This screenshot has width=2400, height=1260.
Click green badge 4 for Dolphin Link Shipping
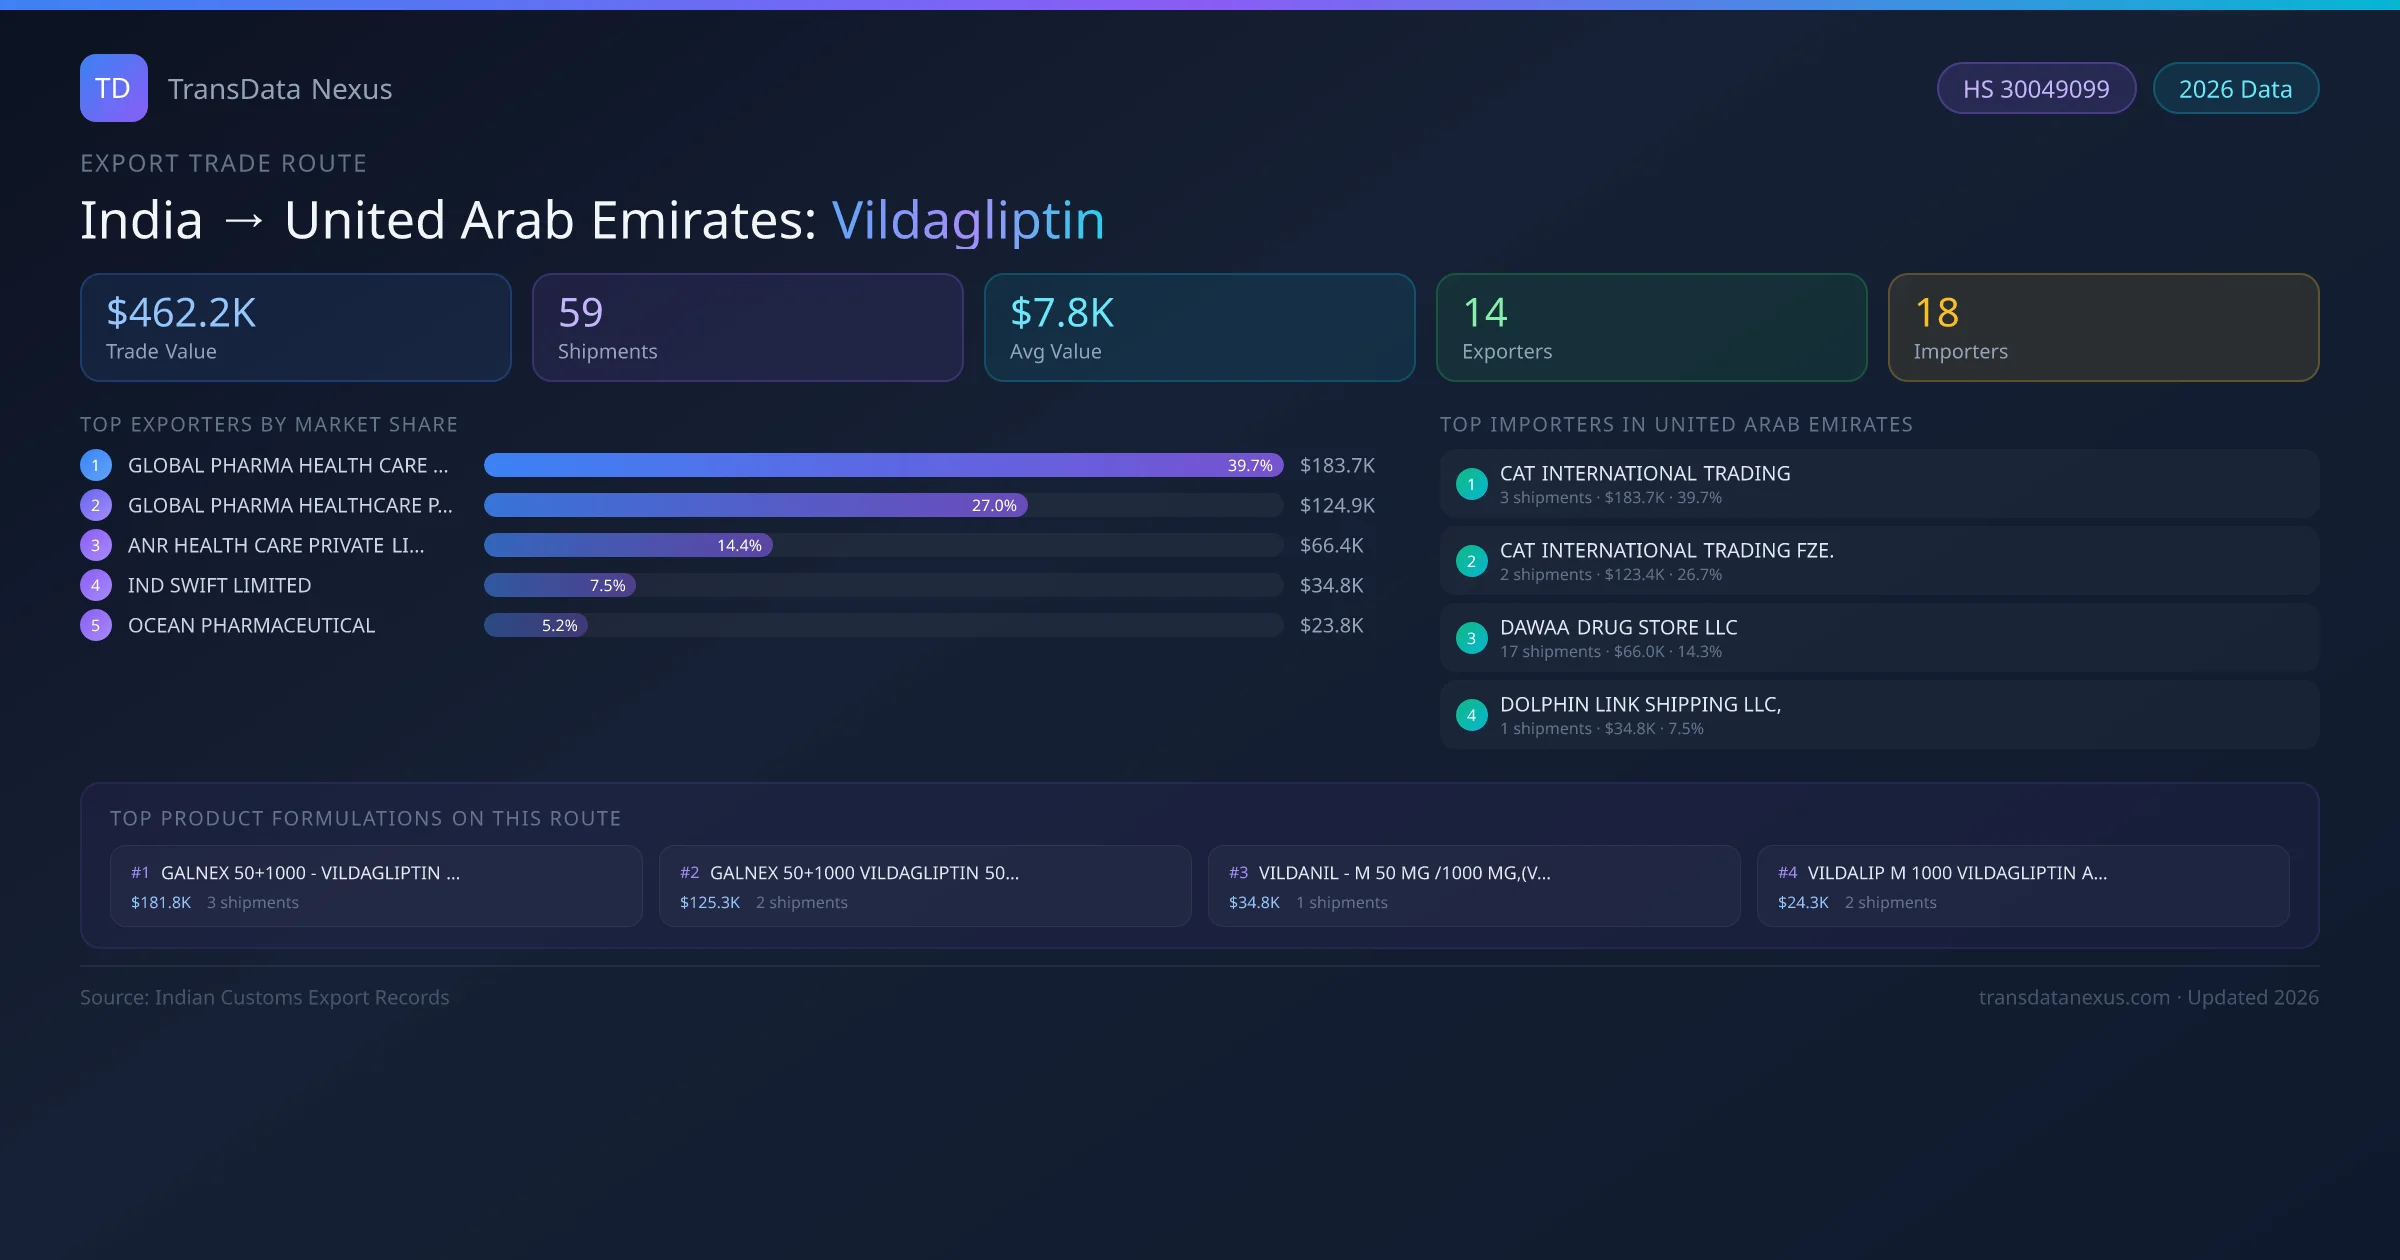pos(1470,715)
